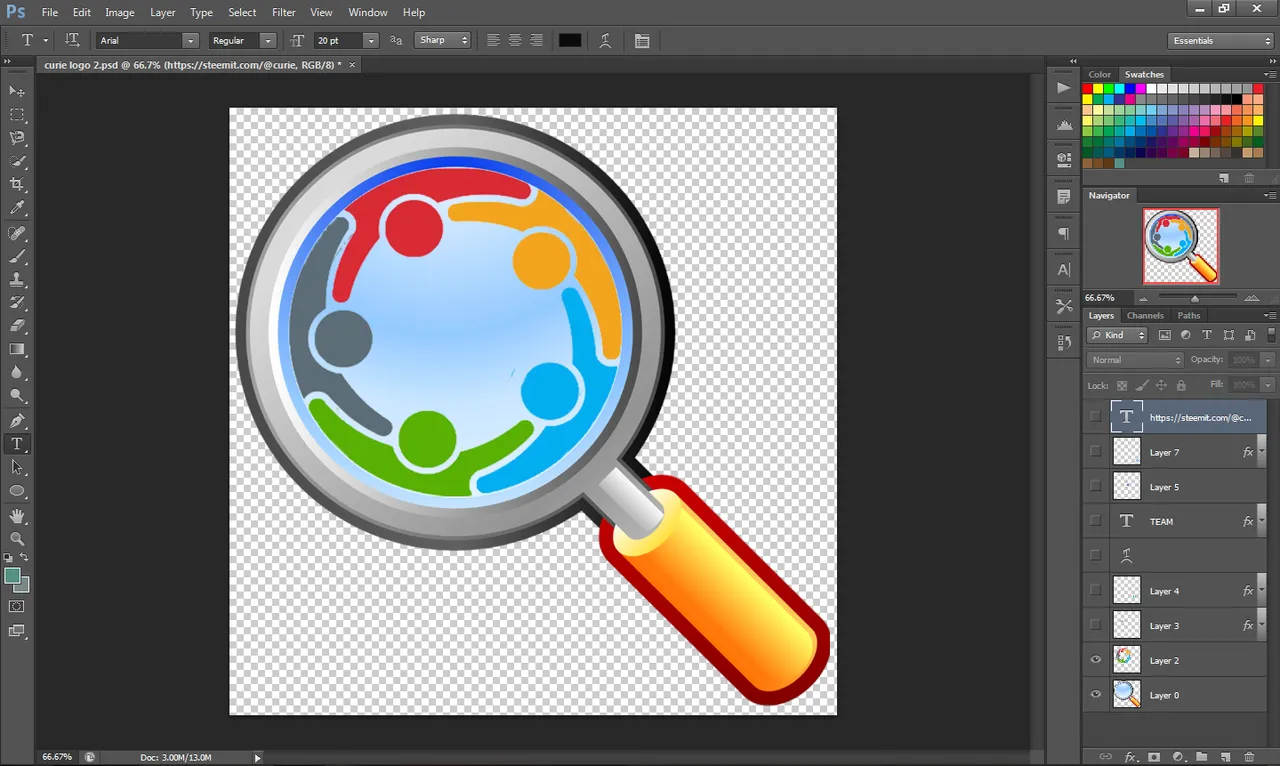The width and height of the screenshot is (1280, 766).
Task: Create a new layer from Layers panel
Action: 1225,757
